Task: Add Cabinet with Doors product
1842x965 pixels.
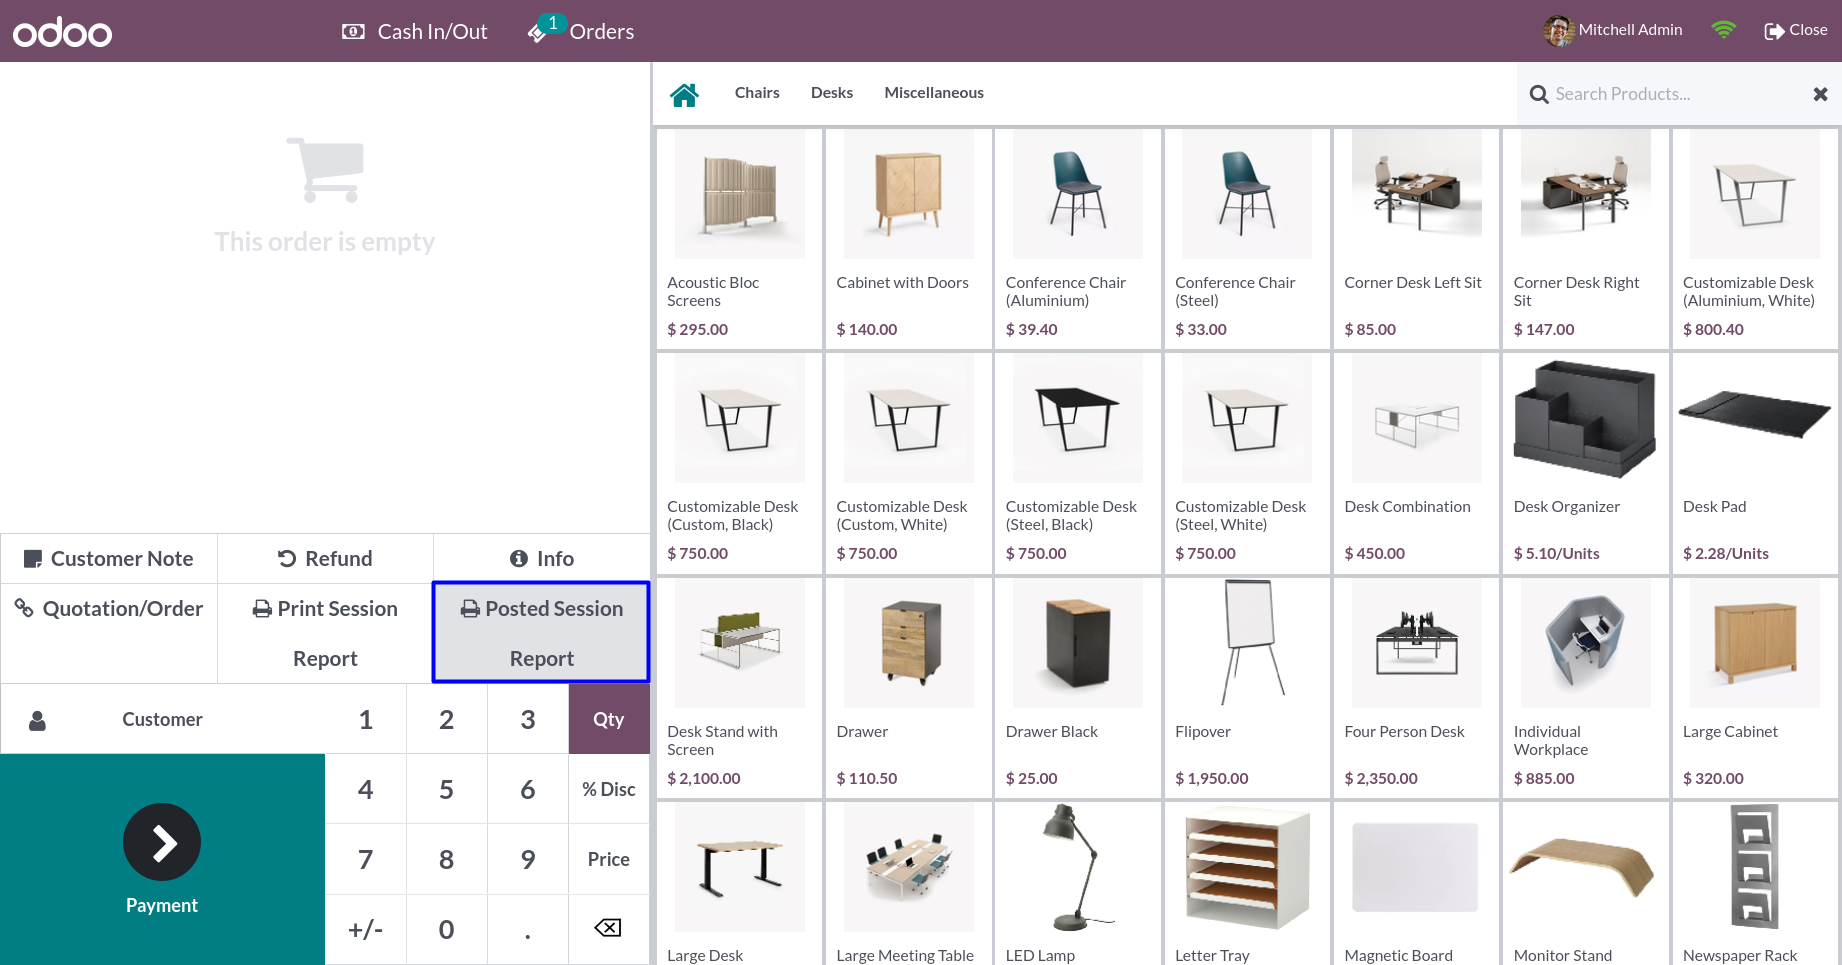Action: point(908,238)
